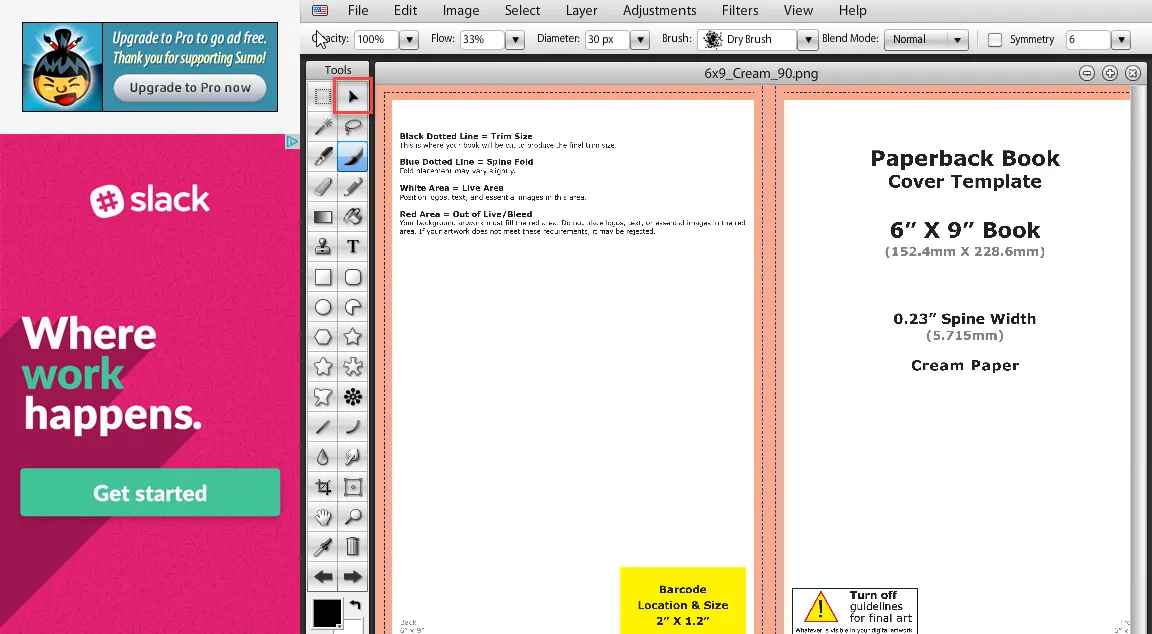Click the left arrow undo icon
Viewport: 1152px width, 634px height.
click(x=323, y=577)
